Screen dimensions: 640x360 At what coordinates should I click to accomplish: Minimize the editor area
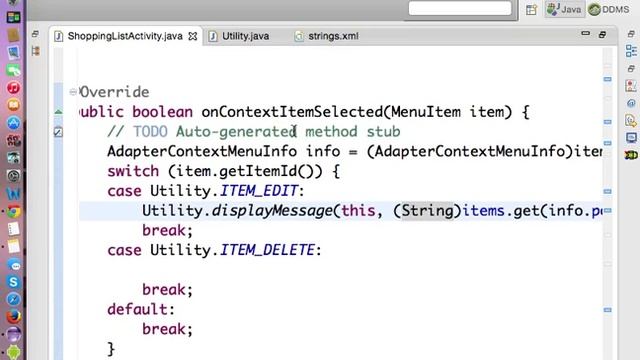pos(585,33)
